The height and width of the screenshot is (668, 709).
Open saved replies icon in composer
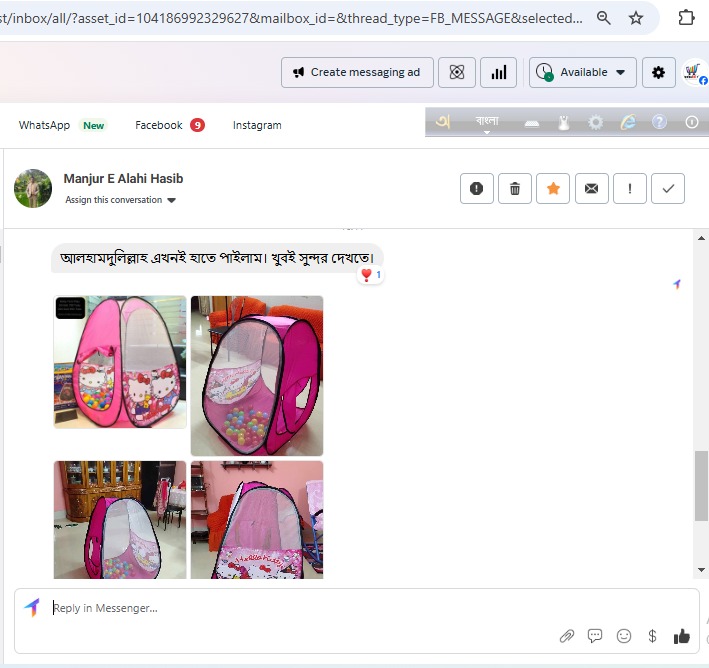click(595, 636)
